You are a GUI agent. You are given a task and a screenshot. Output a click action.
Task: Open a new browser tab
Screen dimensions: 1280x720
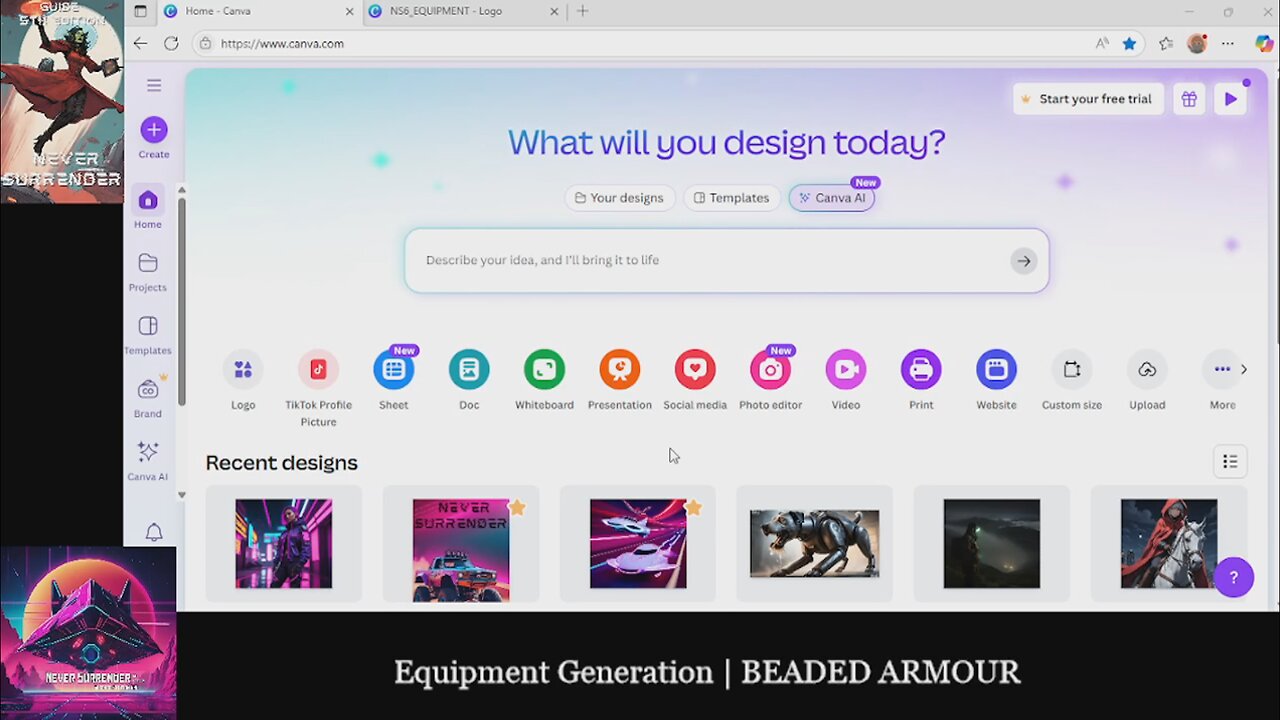(583, 11)
